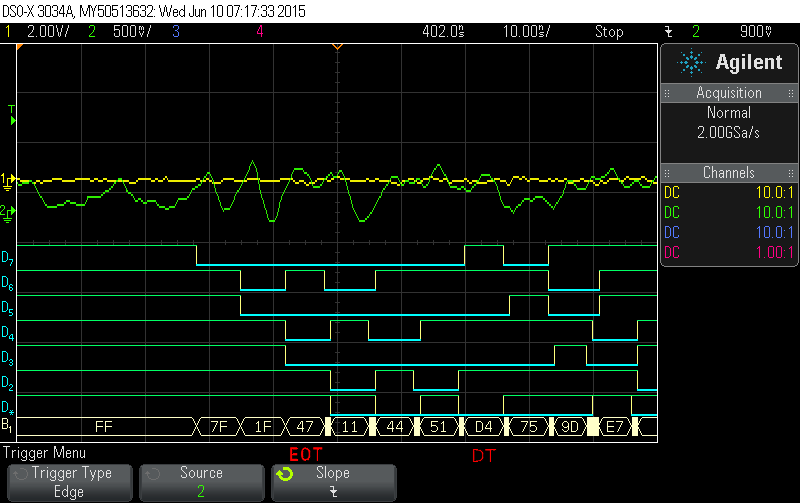Select the FF bus decode value
This screenshot has height=503, width=800.
pyautogui.click(x=103, y=426)
